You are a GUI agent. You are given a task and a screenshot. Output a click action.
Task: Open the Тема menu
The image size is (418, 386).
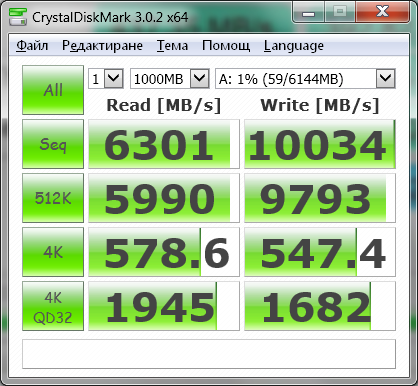click(172, 46)
